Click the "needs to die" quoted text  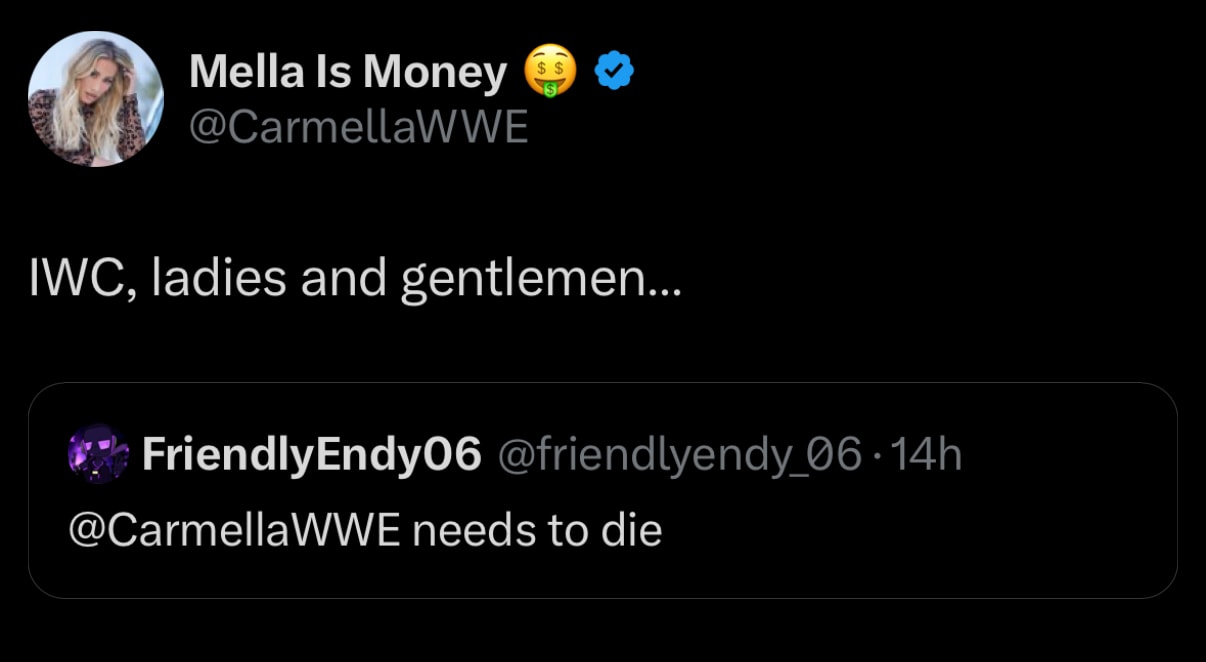pyautogui.click(x=537, y=530)
